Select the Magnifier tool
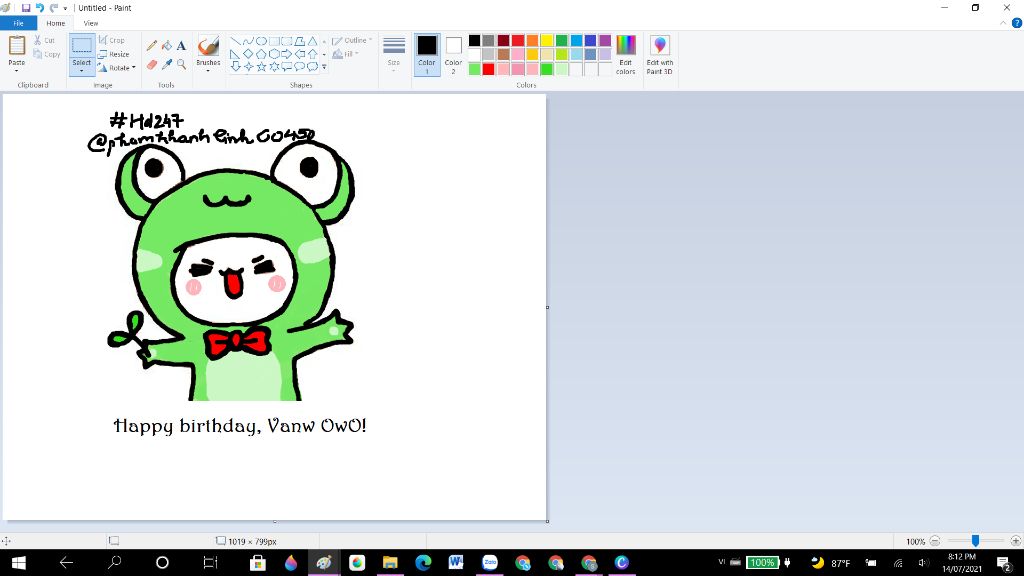This screenshot has height=576, width=1024. click(x=181, y=64)
